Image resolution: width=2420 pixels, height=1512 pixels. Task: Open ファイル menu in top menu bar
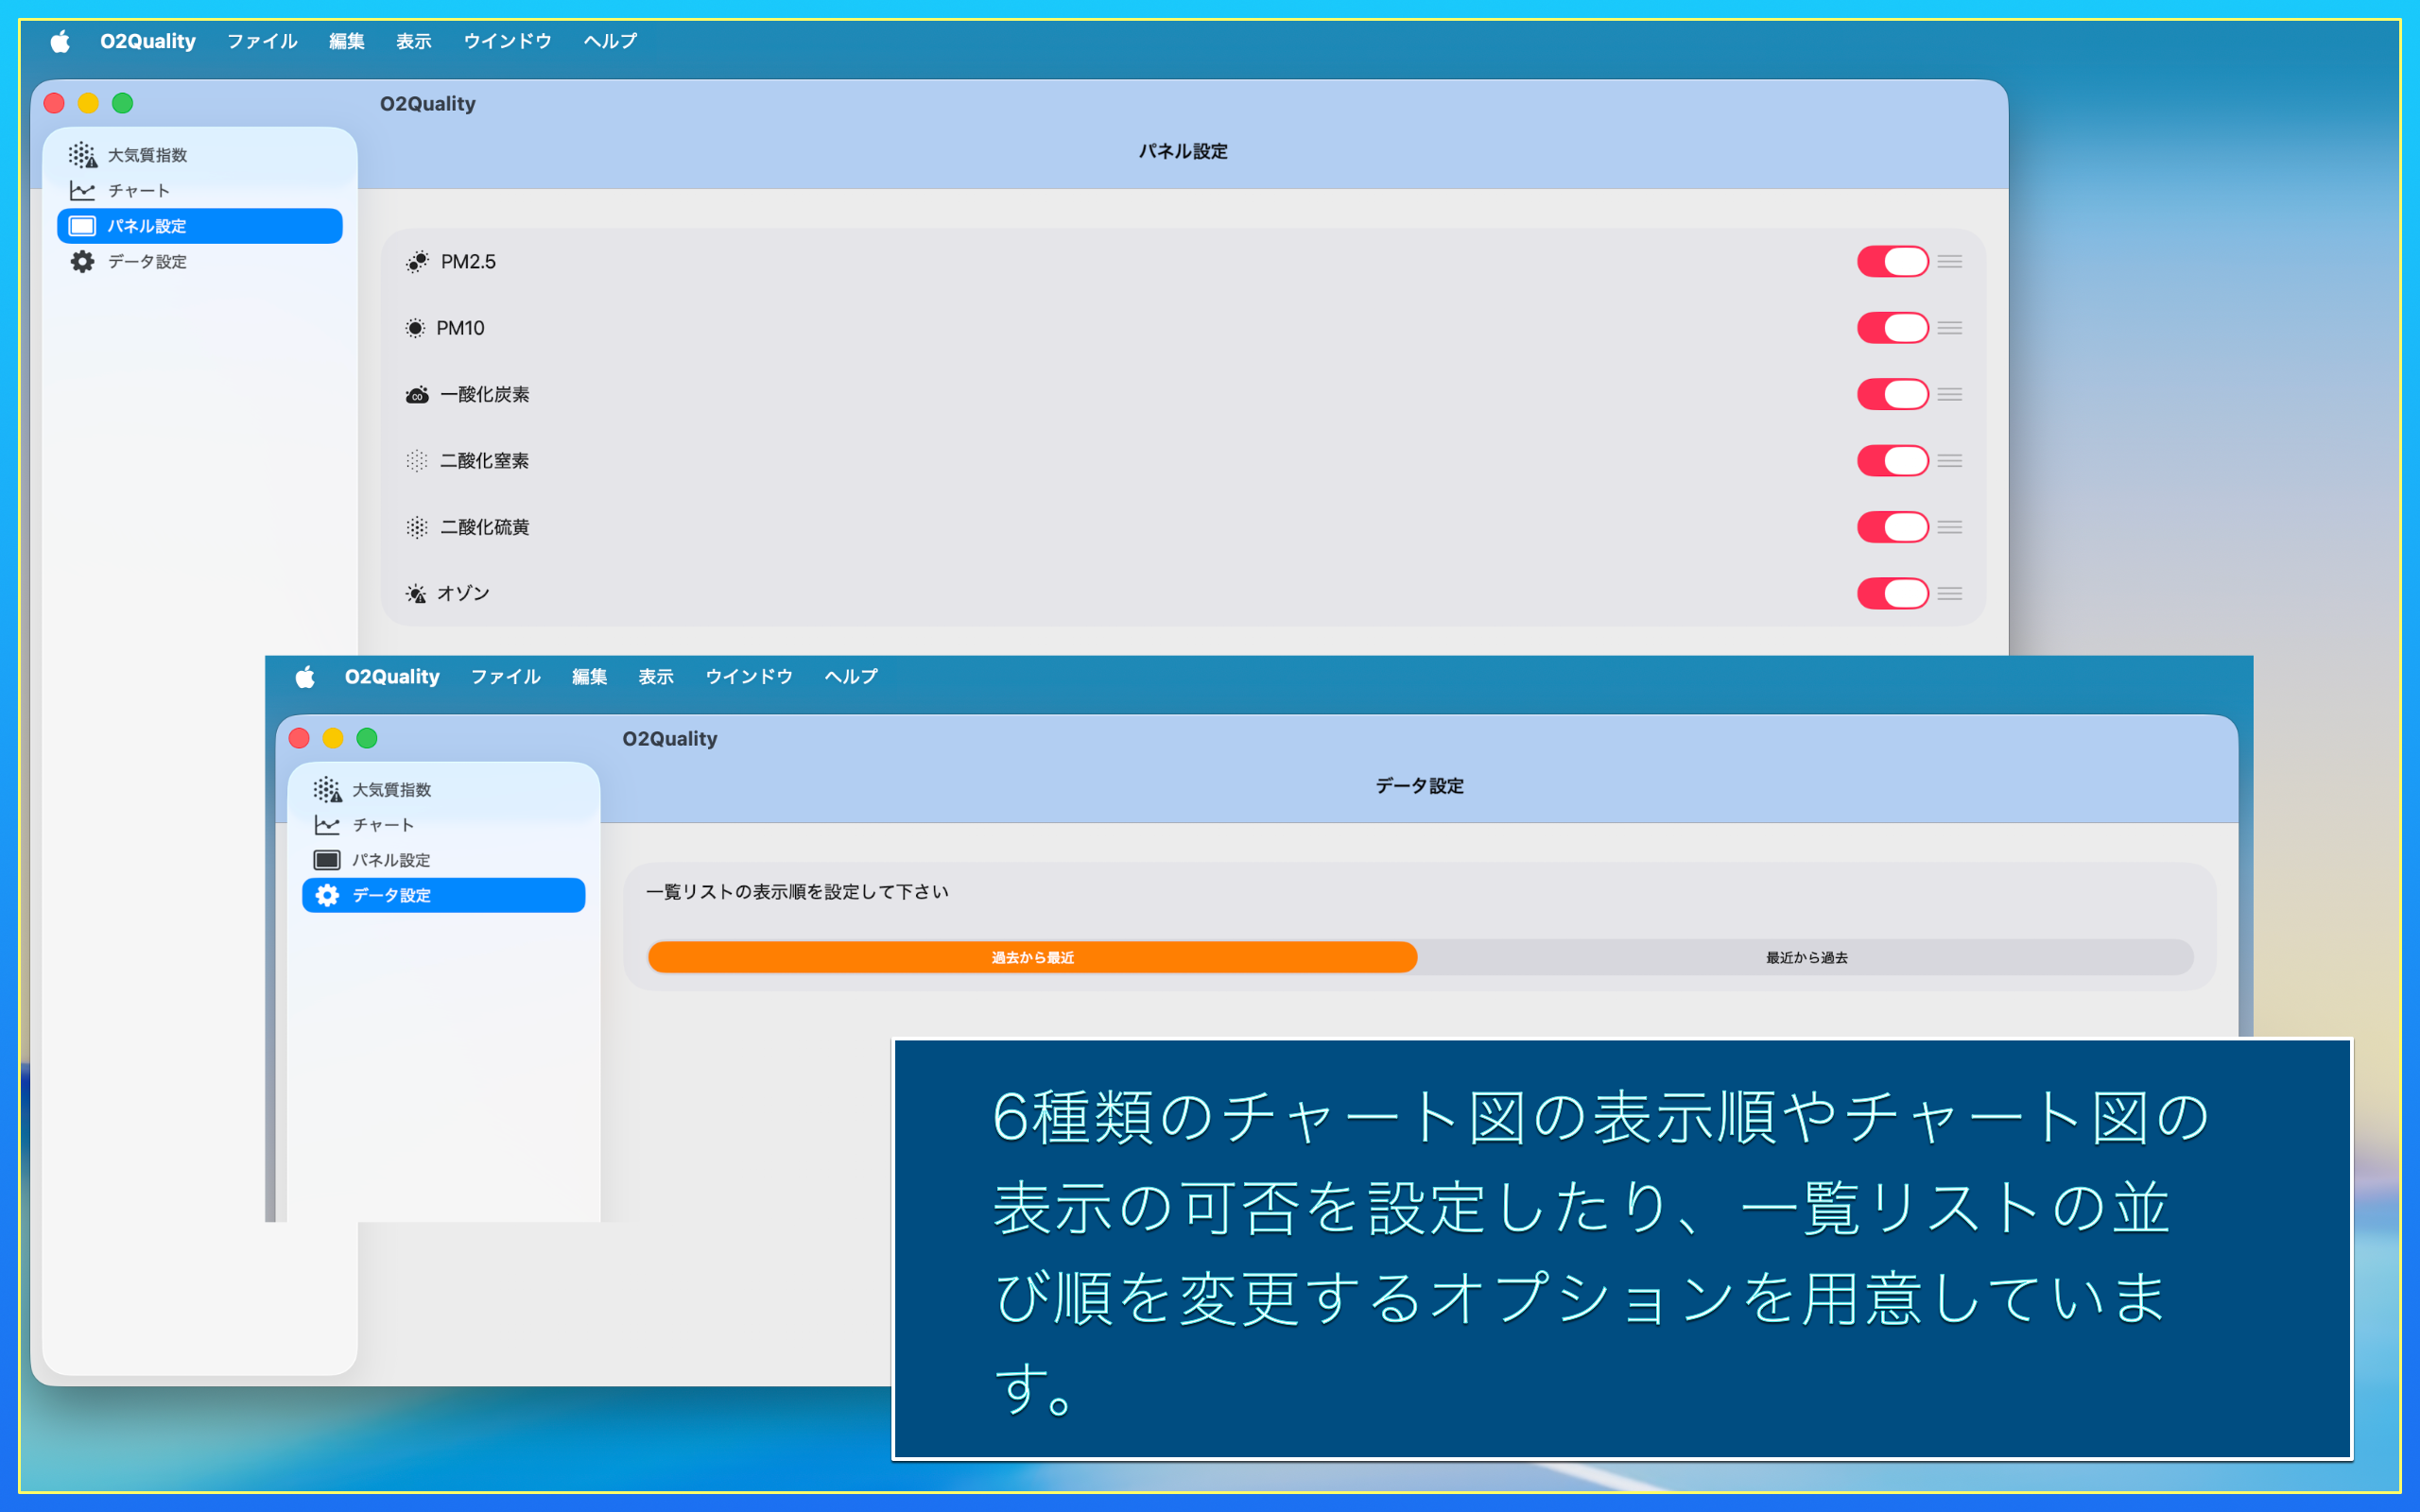pyautogui.click(x=262, y=41)
